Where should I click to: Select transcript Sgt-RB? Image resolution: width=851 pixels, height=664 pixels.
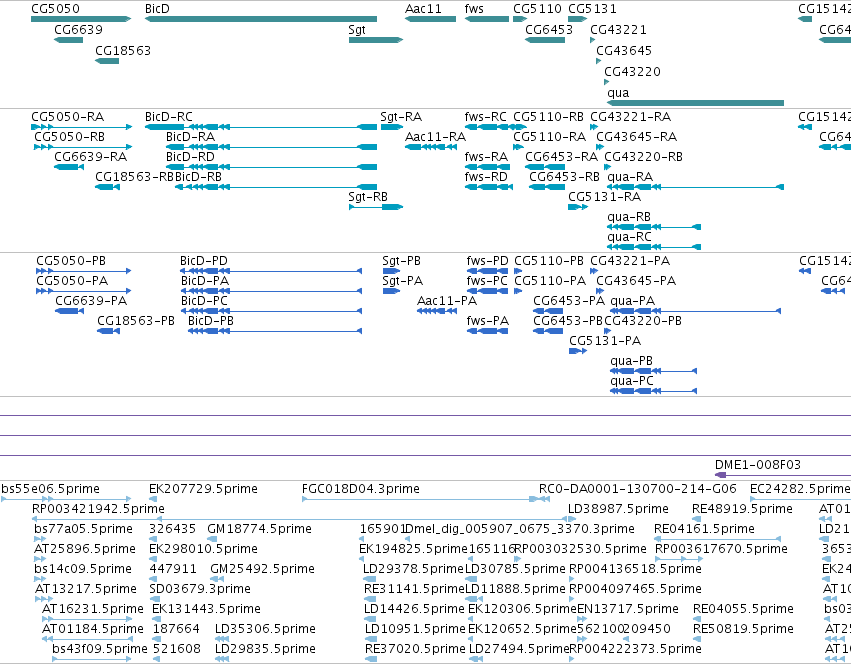376,207
